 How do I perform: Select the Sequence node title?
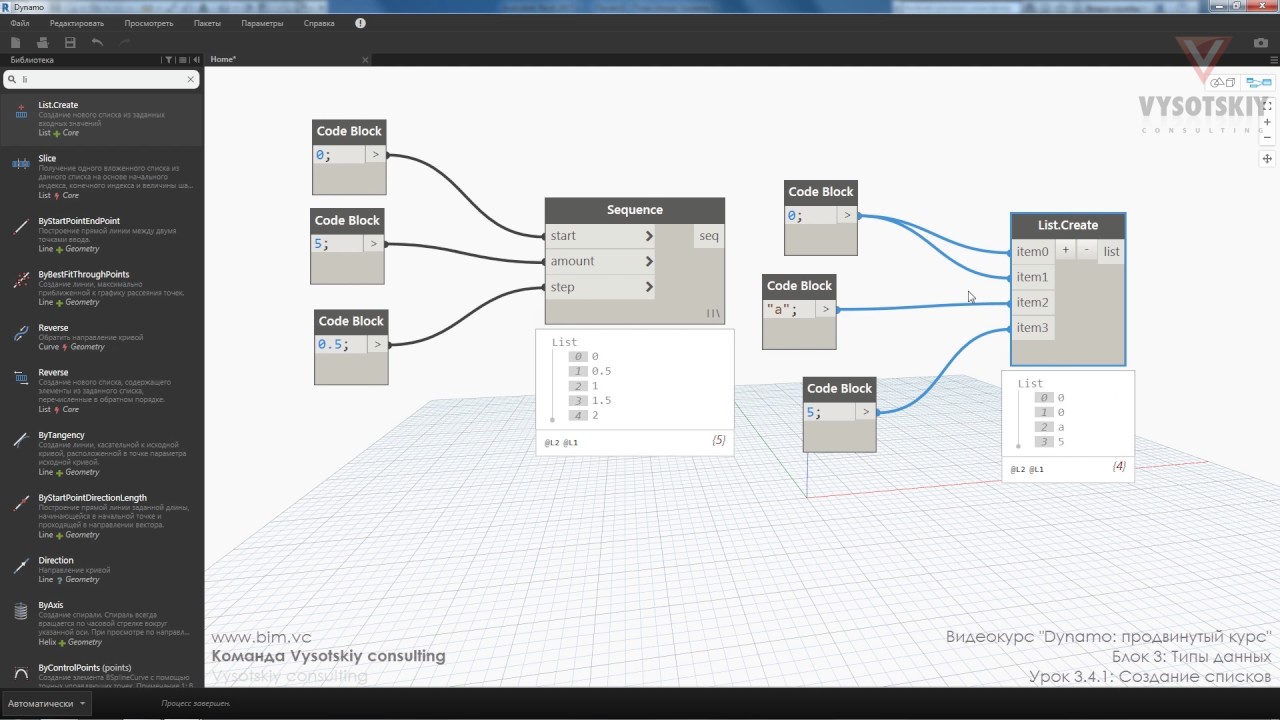click(x=635, y=210)
